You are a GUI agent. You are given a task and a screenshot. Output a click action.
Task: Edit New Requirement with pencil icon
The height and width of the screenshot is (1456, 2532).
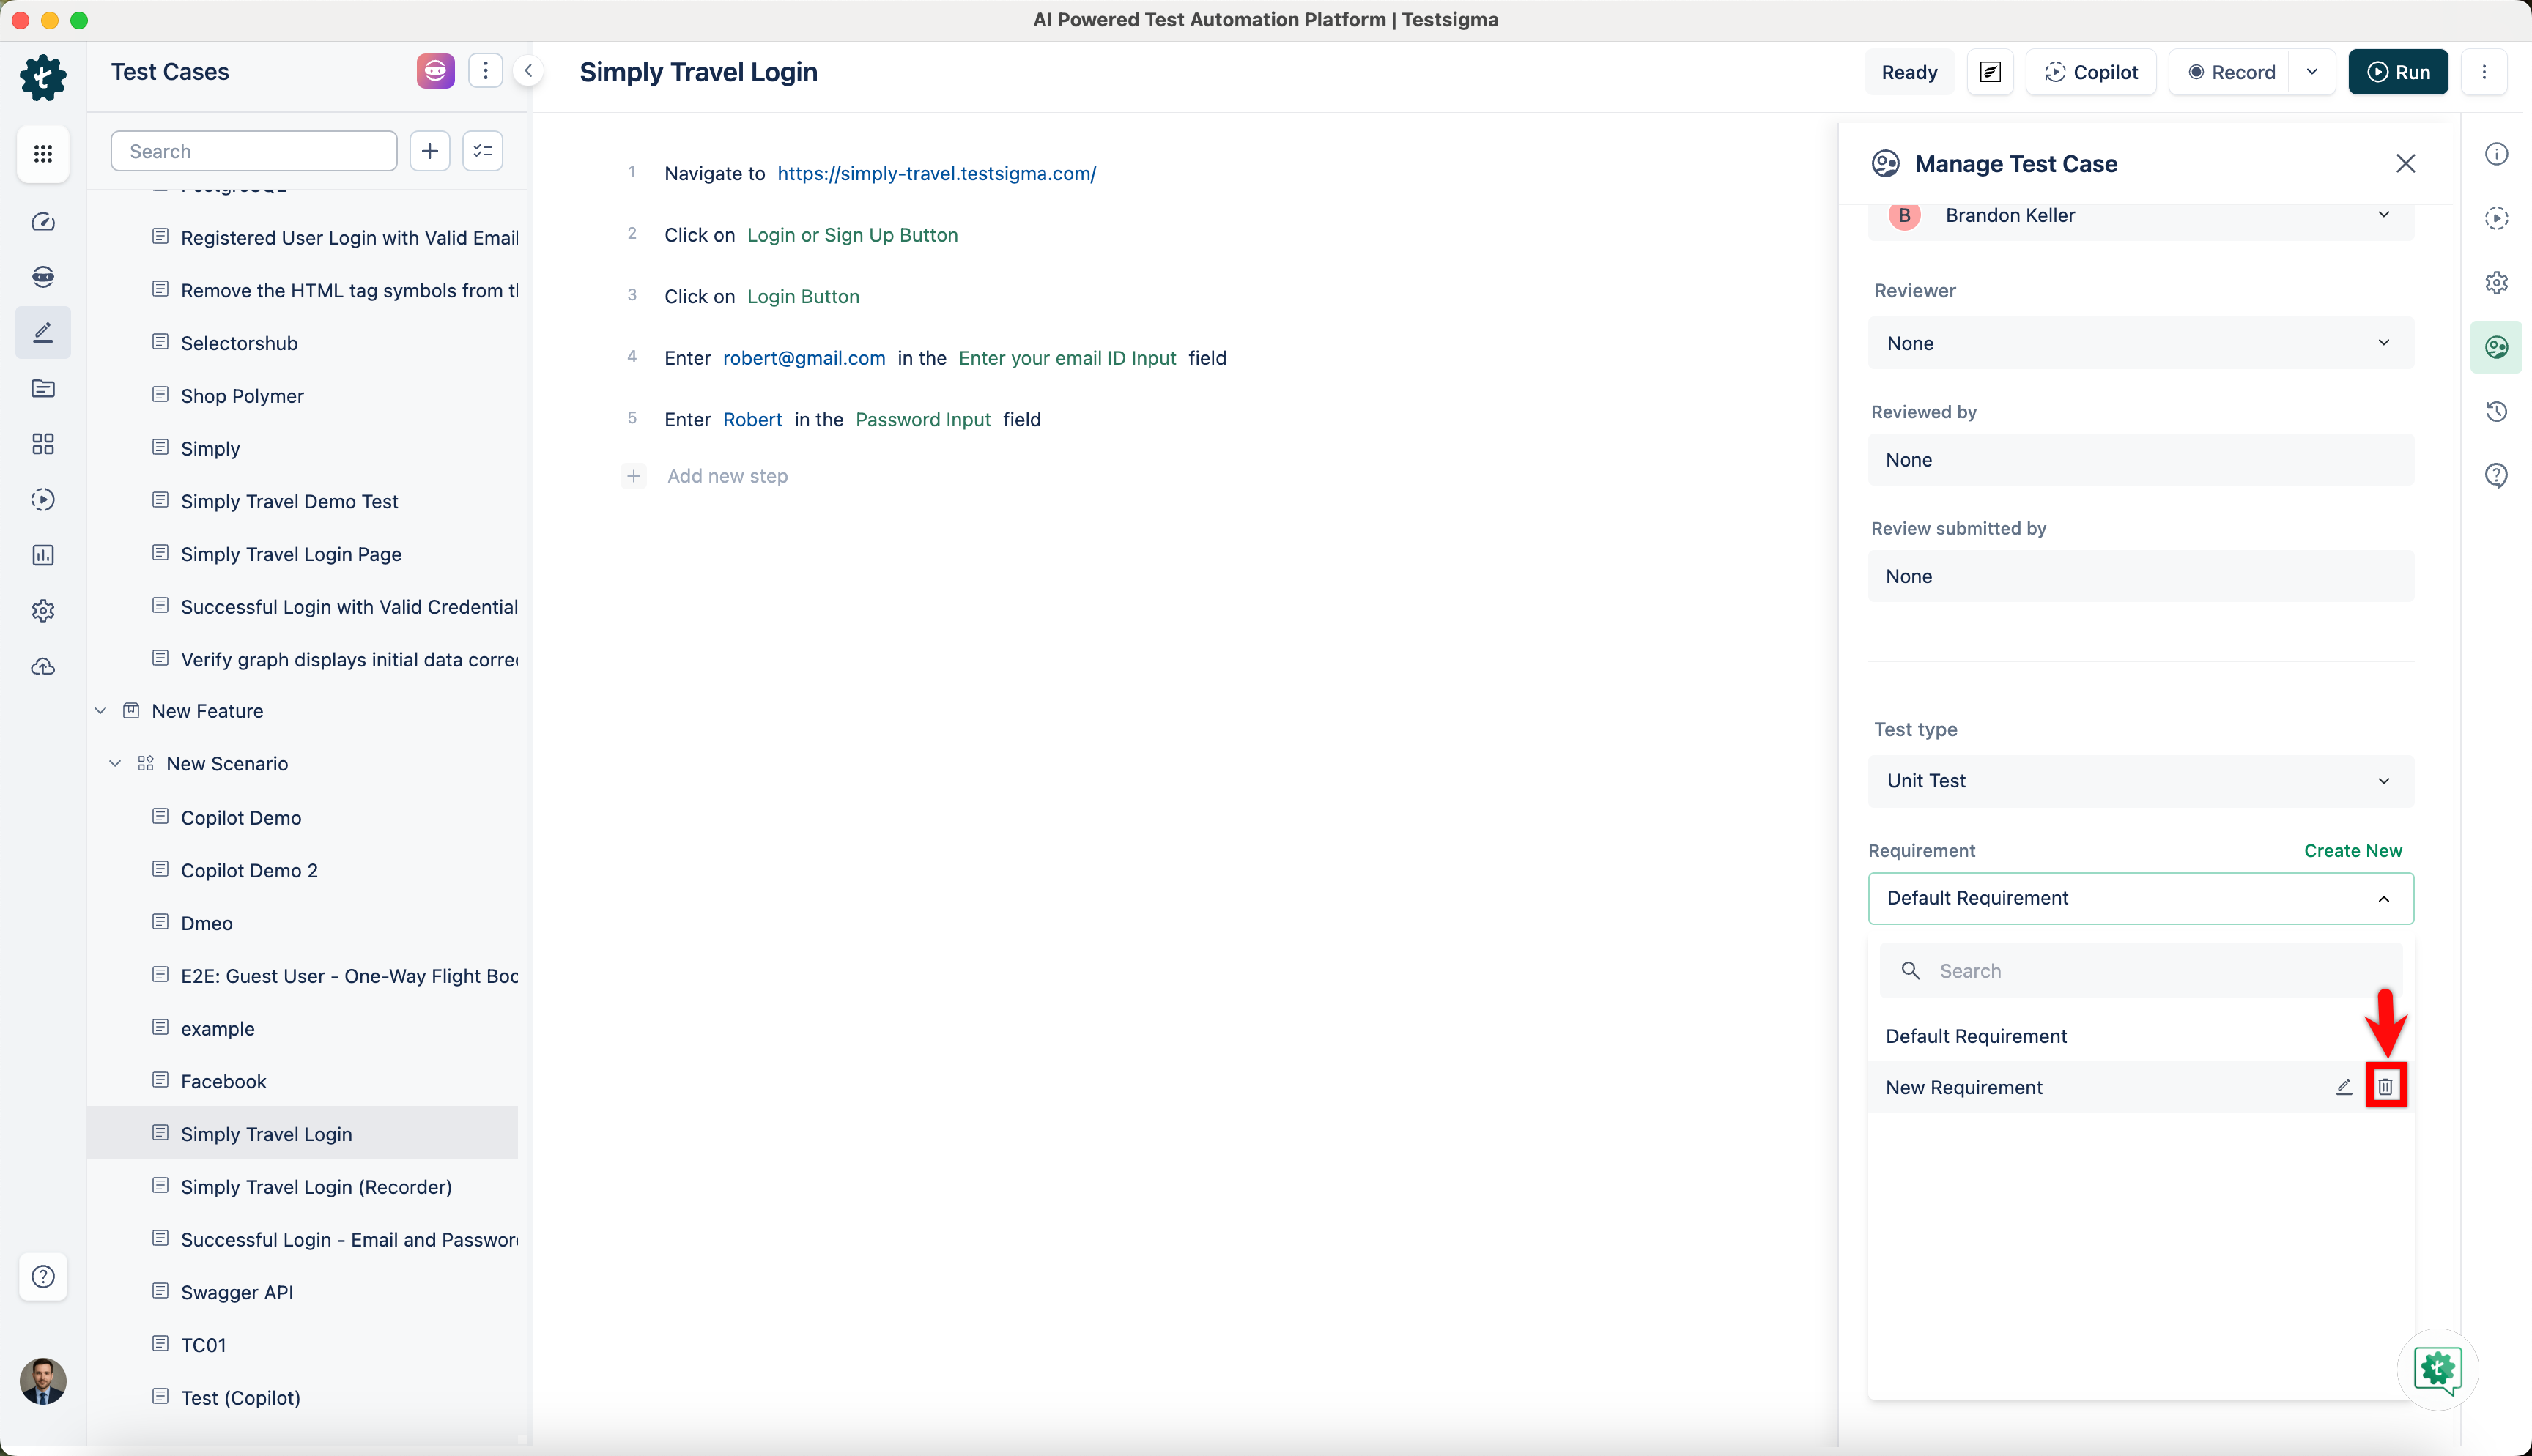pos(2344,1087)
